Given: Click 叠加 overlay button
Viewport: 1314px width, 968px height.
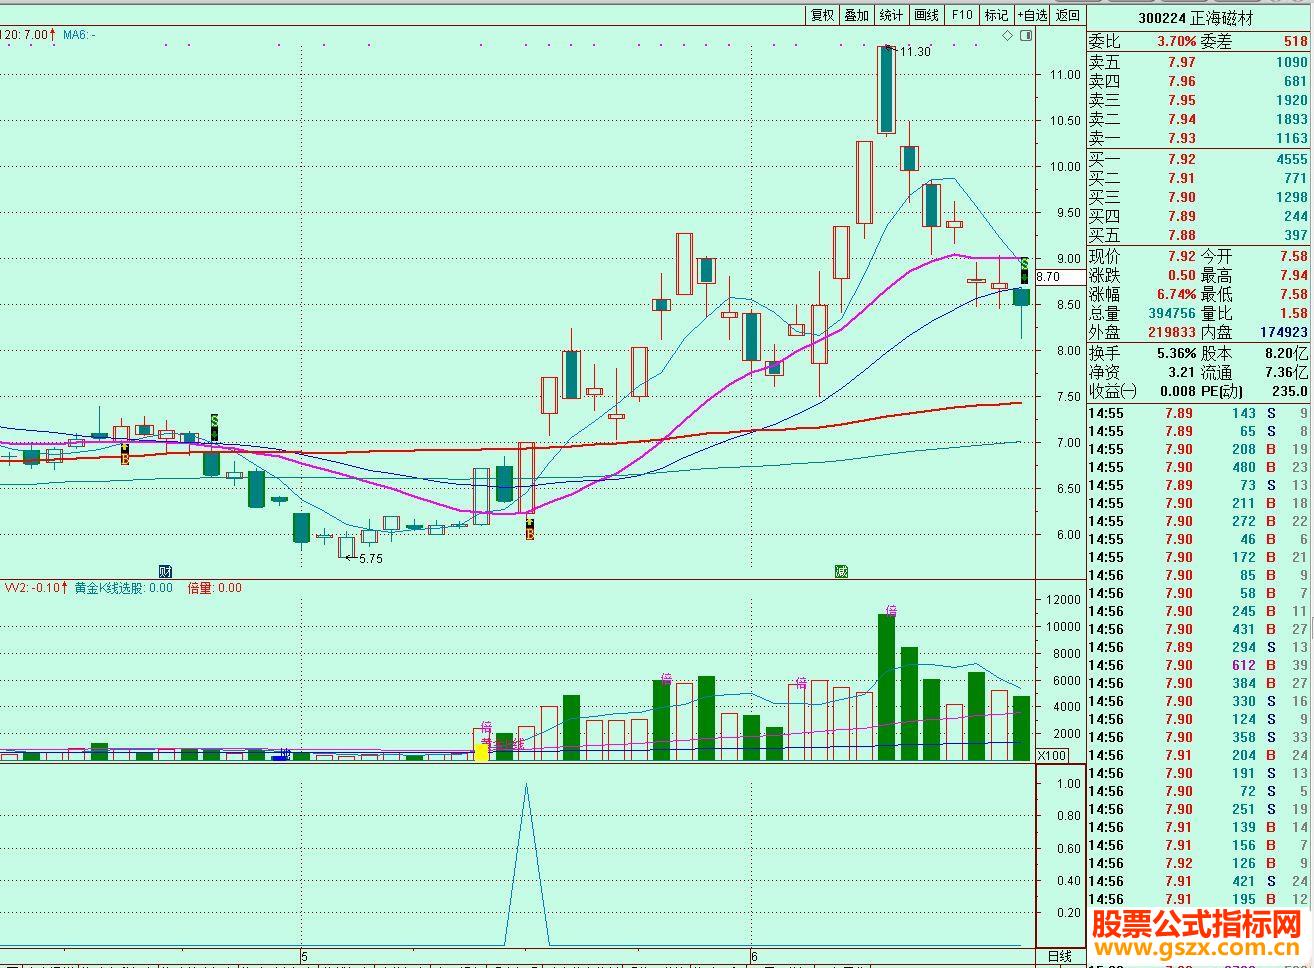Looking at the screenshot, I should pos(856,15).
